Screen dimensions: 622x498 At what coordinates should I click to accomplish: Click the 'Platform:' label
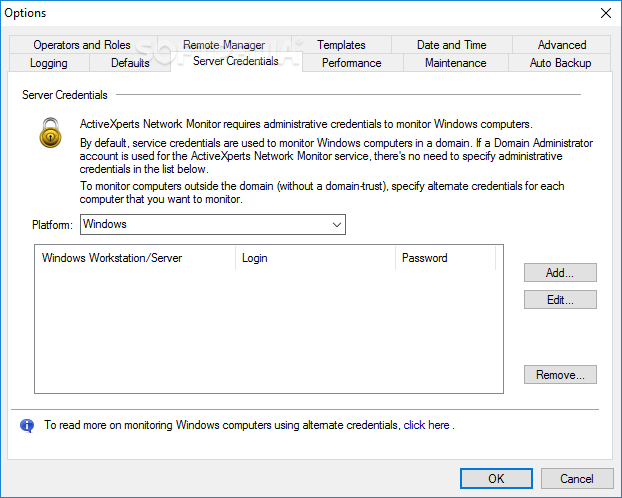[x=52, y=225]
